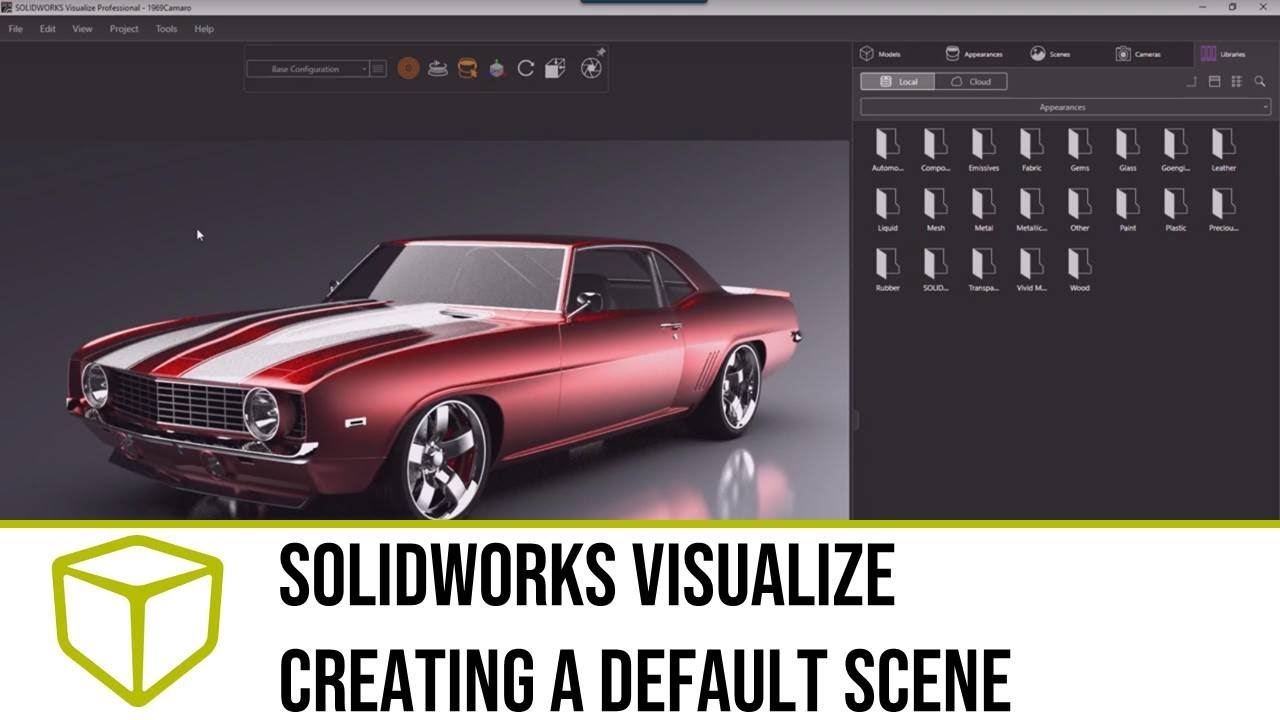Screen dimensions: 1280x720
Task: Open the Vivid M... folder
Action: 1031,270
